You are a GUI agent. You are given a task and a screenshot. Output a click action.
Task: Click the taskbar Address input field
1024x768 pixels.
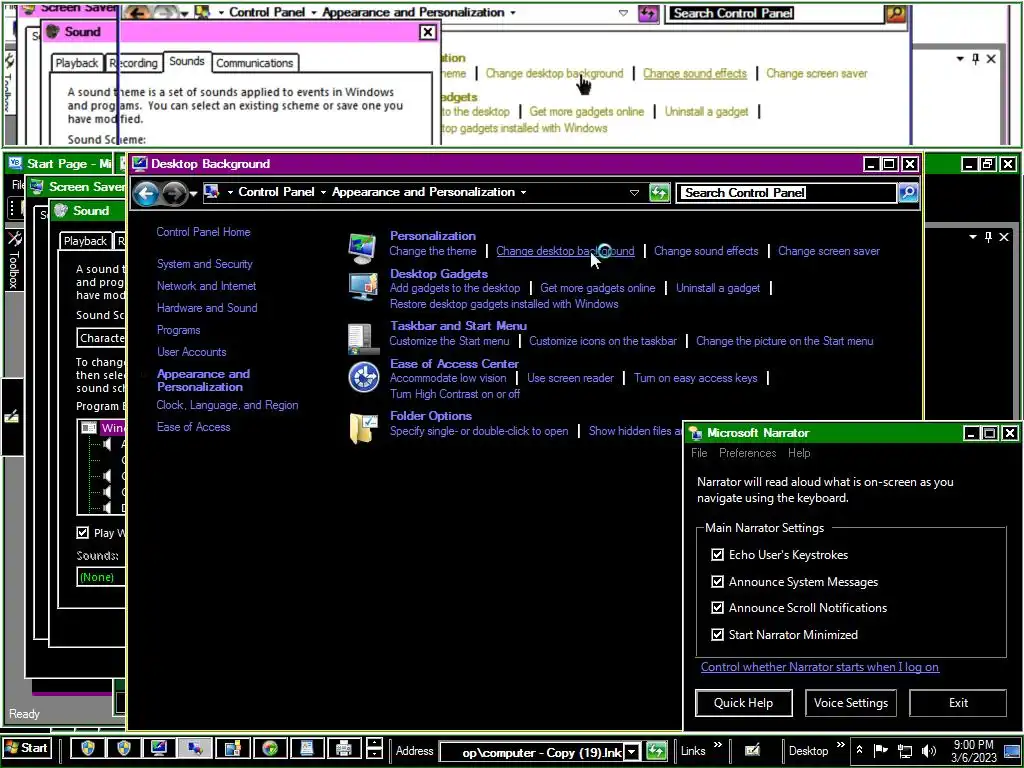click(532, 752)
